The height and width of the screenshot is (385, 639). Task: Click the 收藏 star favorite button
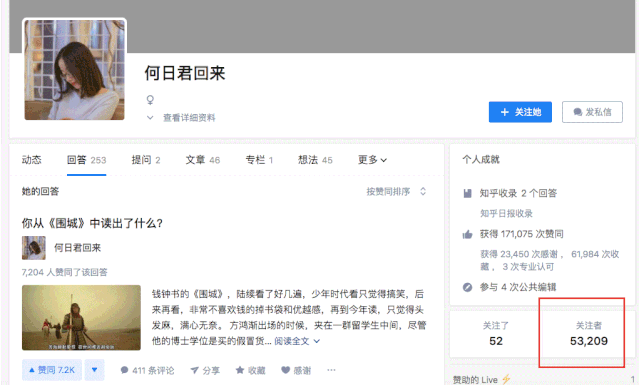pos(251,370)
